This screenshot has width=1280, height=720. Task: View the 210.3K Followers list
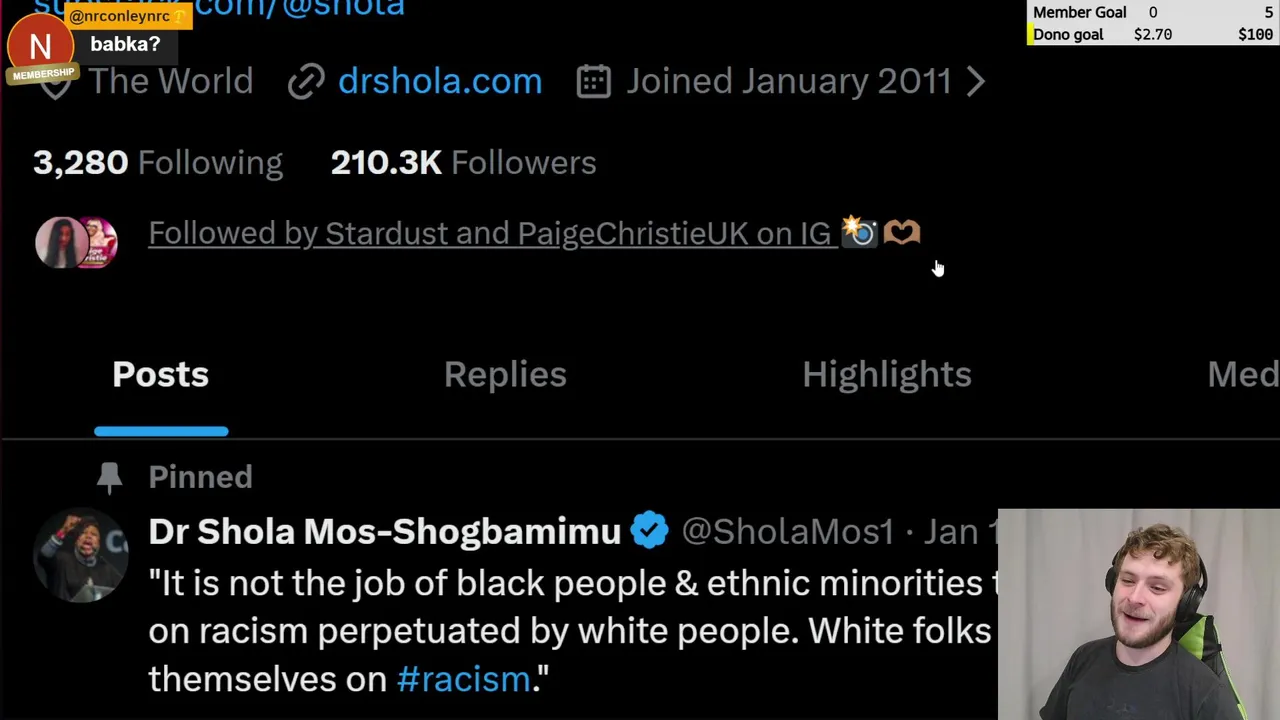click(x=463, y=163)
